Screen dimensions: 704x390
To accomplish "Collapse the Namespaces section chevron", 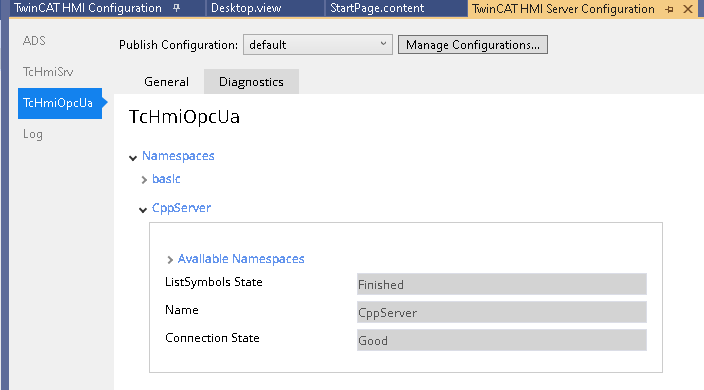I will (133, 158).
